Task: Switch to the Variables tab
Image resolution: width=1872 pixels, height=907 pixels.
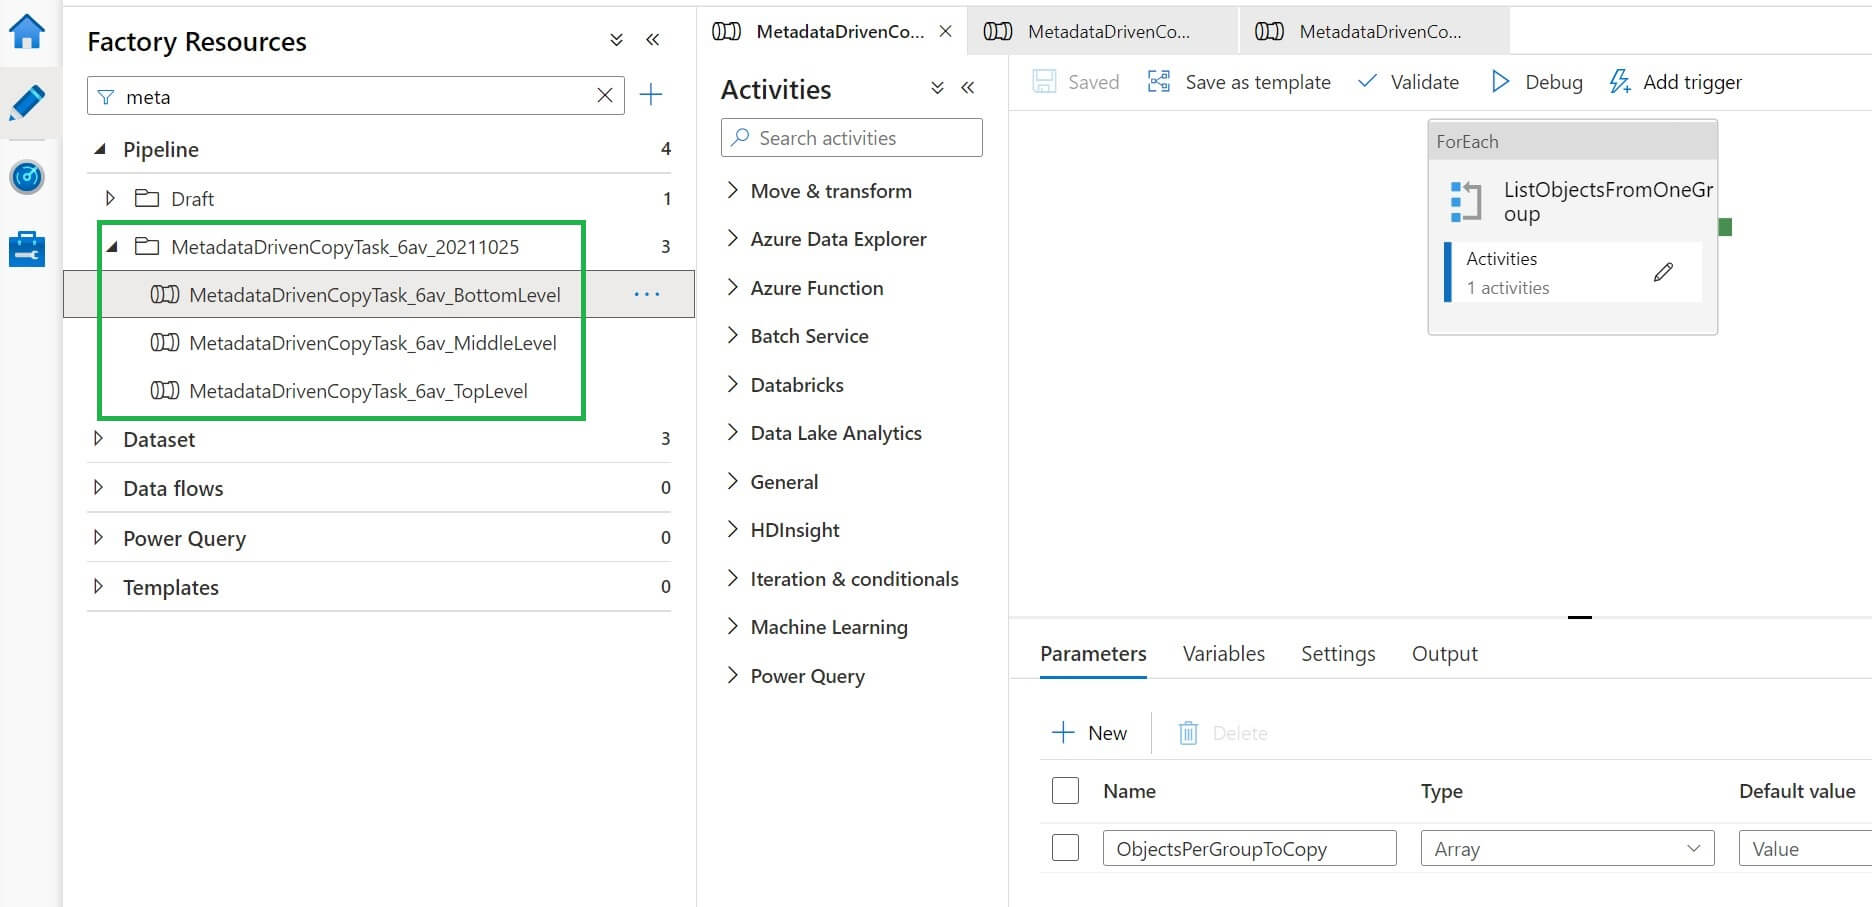Action: [x=1223, y=654]
